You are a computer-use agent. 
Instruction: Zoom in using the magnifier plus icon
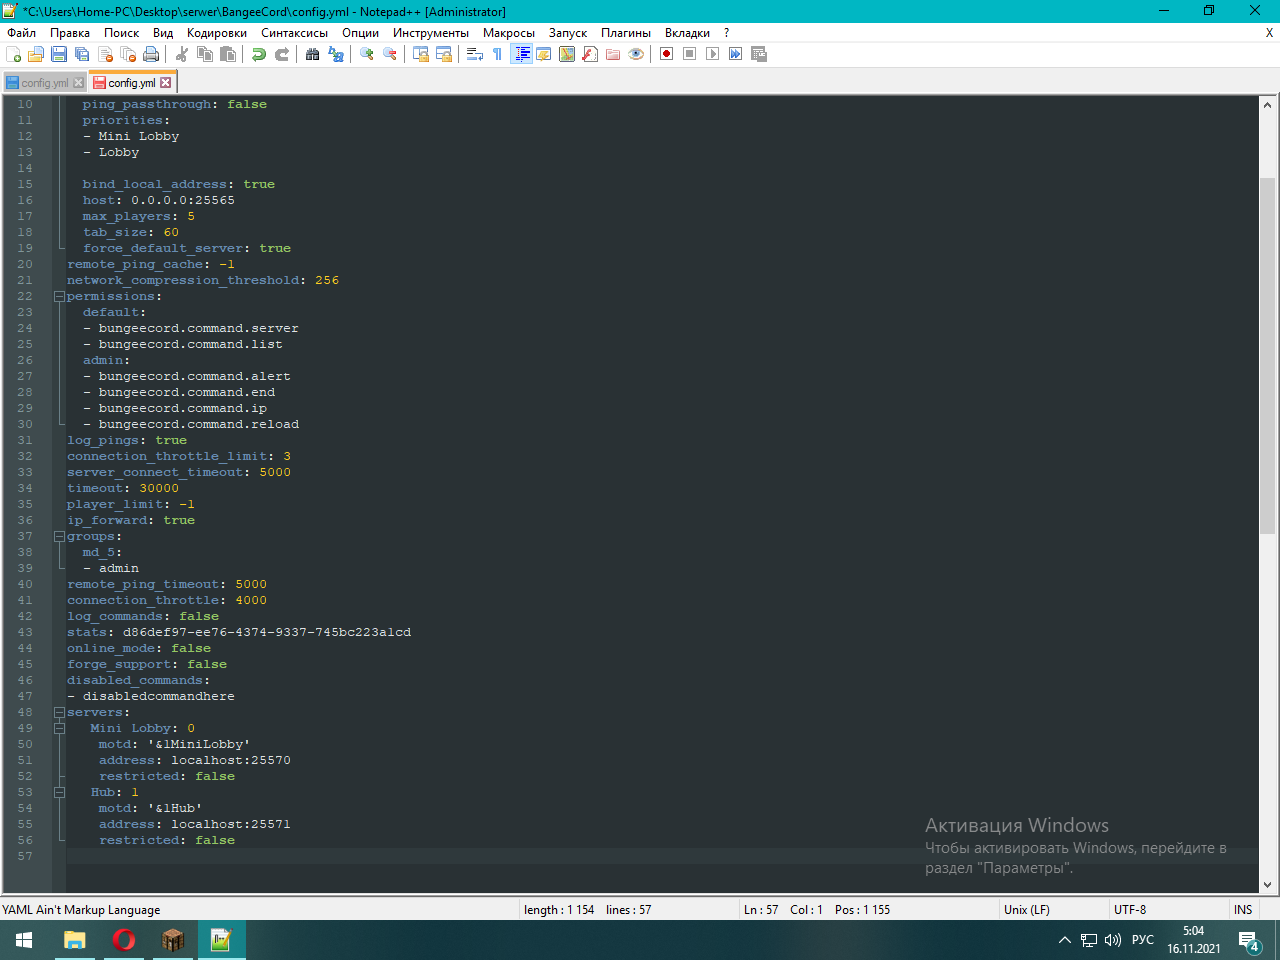tap(367, 54)
